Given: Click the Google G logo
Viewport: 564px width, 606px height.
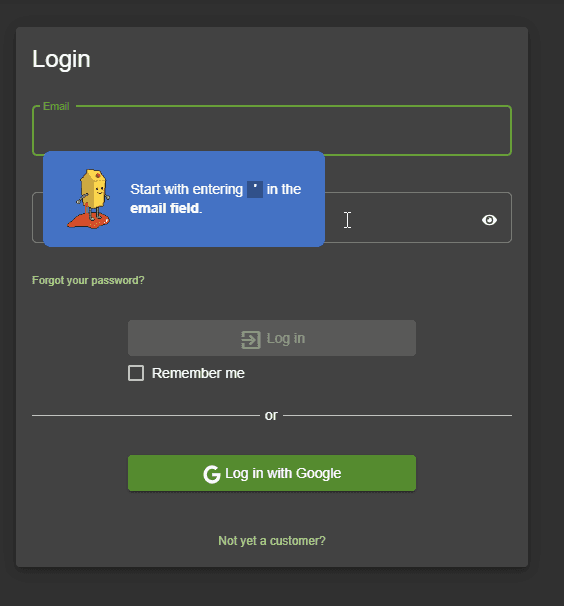Looking at the screenshot, I should (212, 474).
